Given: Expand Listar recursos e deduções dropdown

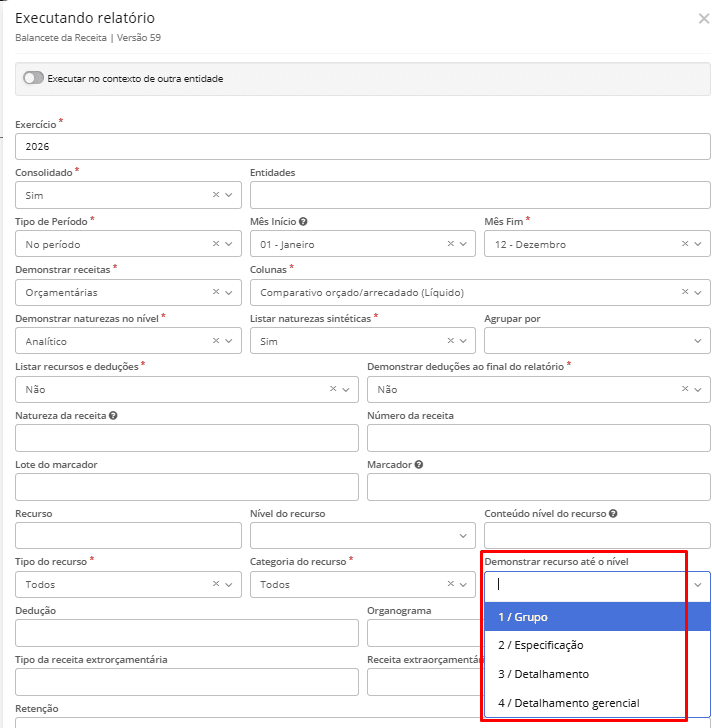Looking at the screenshot, I should [346, 389].
